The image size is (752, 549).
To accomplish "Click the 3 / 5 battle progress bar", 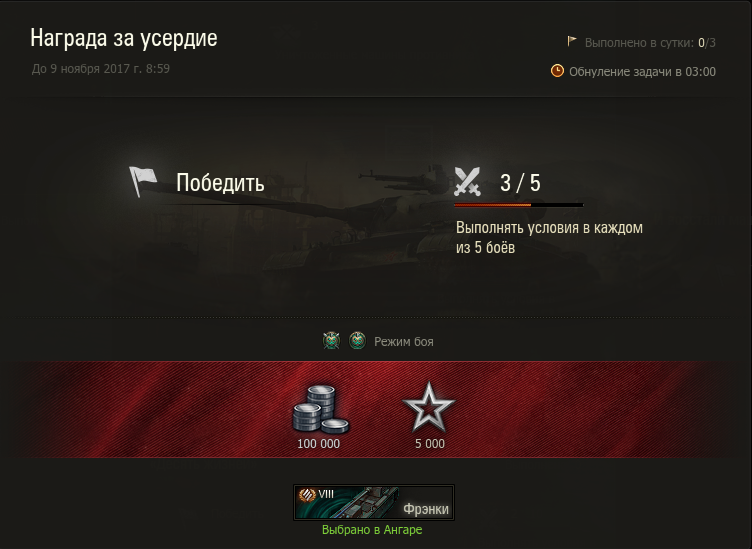I will pyautogui.click(x=518, y=205).
